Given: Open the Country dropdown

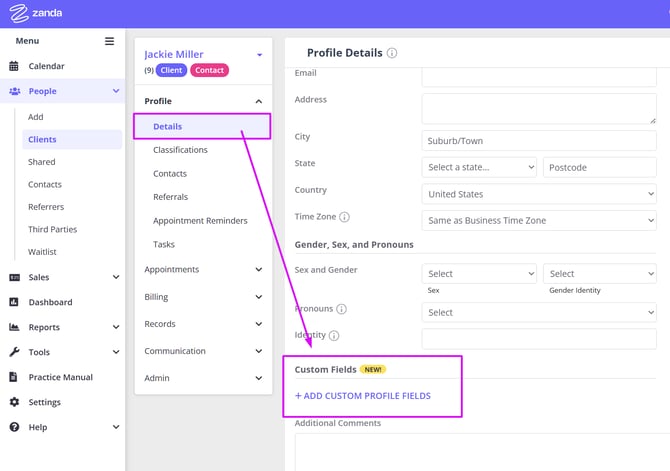Looking at the screenshot, I should click(538, 194).
